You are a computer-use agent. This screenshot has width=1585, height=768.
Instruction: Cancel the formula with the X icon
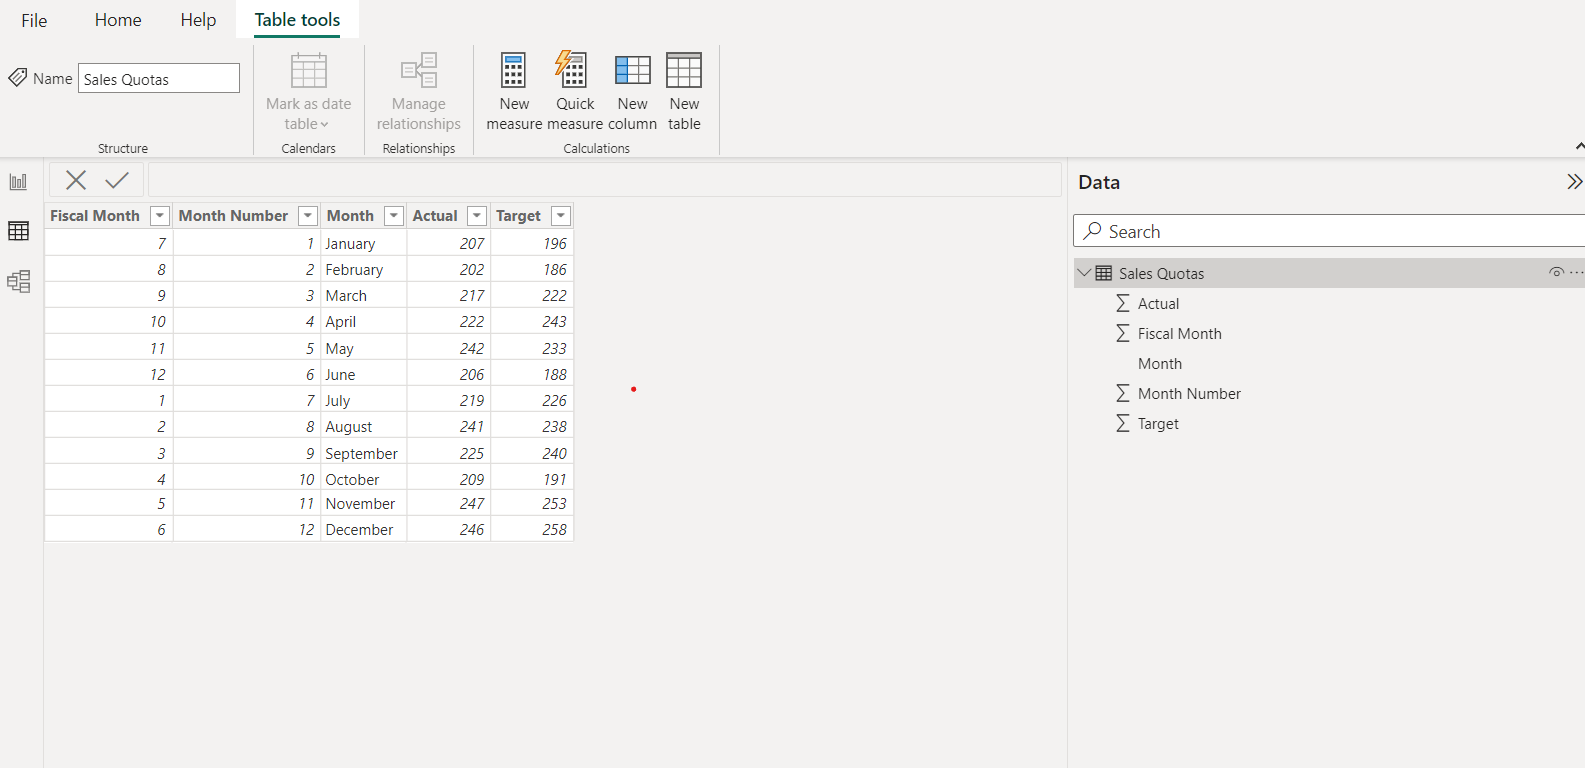click(x=76, y=180)
